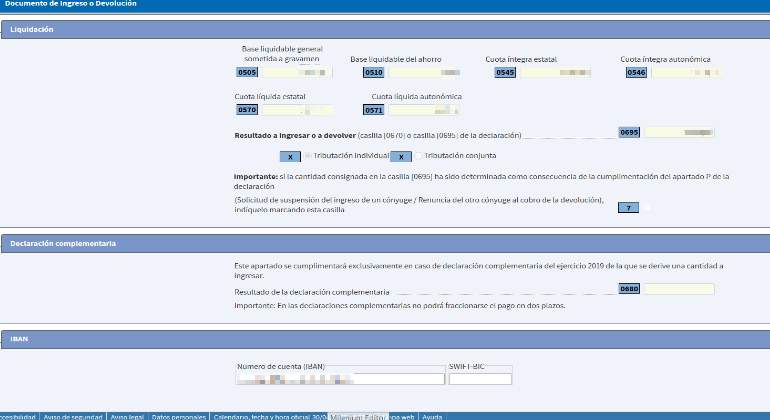
Task: Click the Declaración complementaria section header
Action: [385, 244]
